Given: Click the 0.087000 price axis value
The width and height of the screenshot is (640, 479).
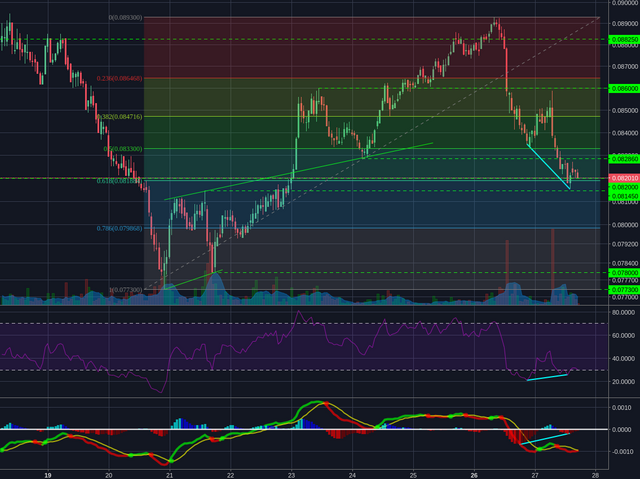Looking at the screenshot, I should tap(625, 66).
